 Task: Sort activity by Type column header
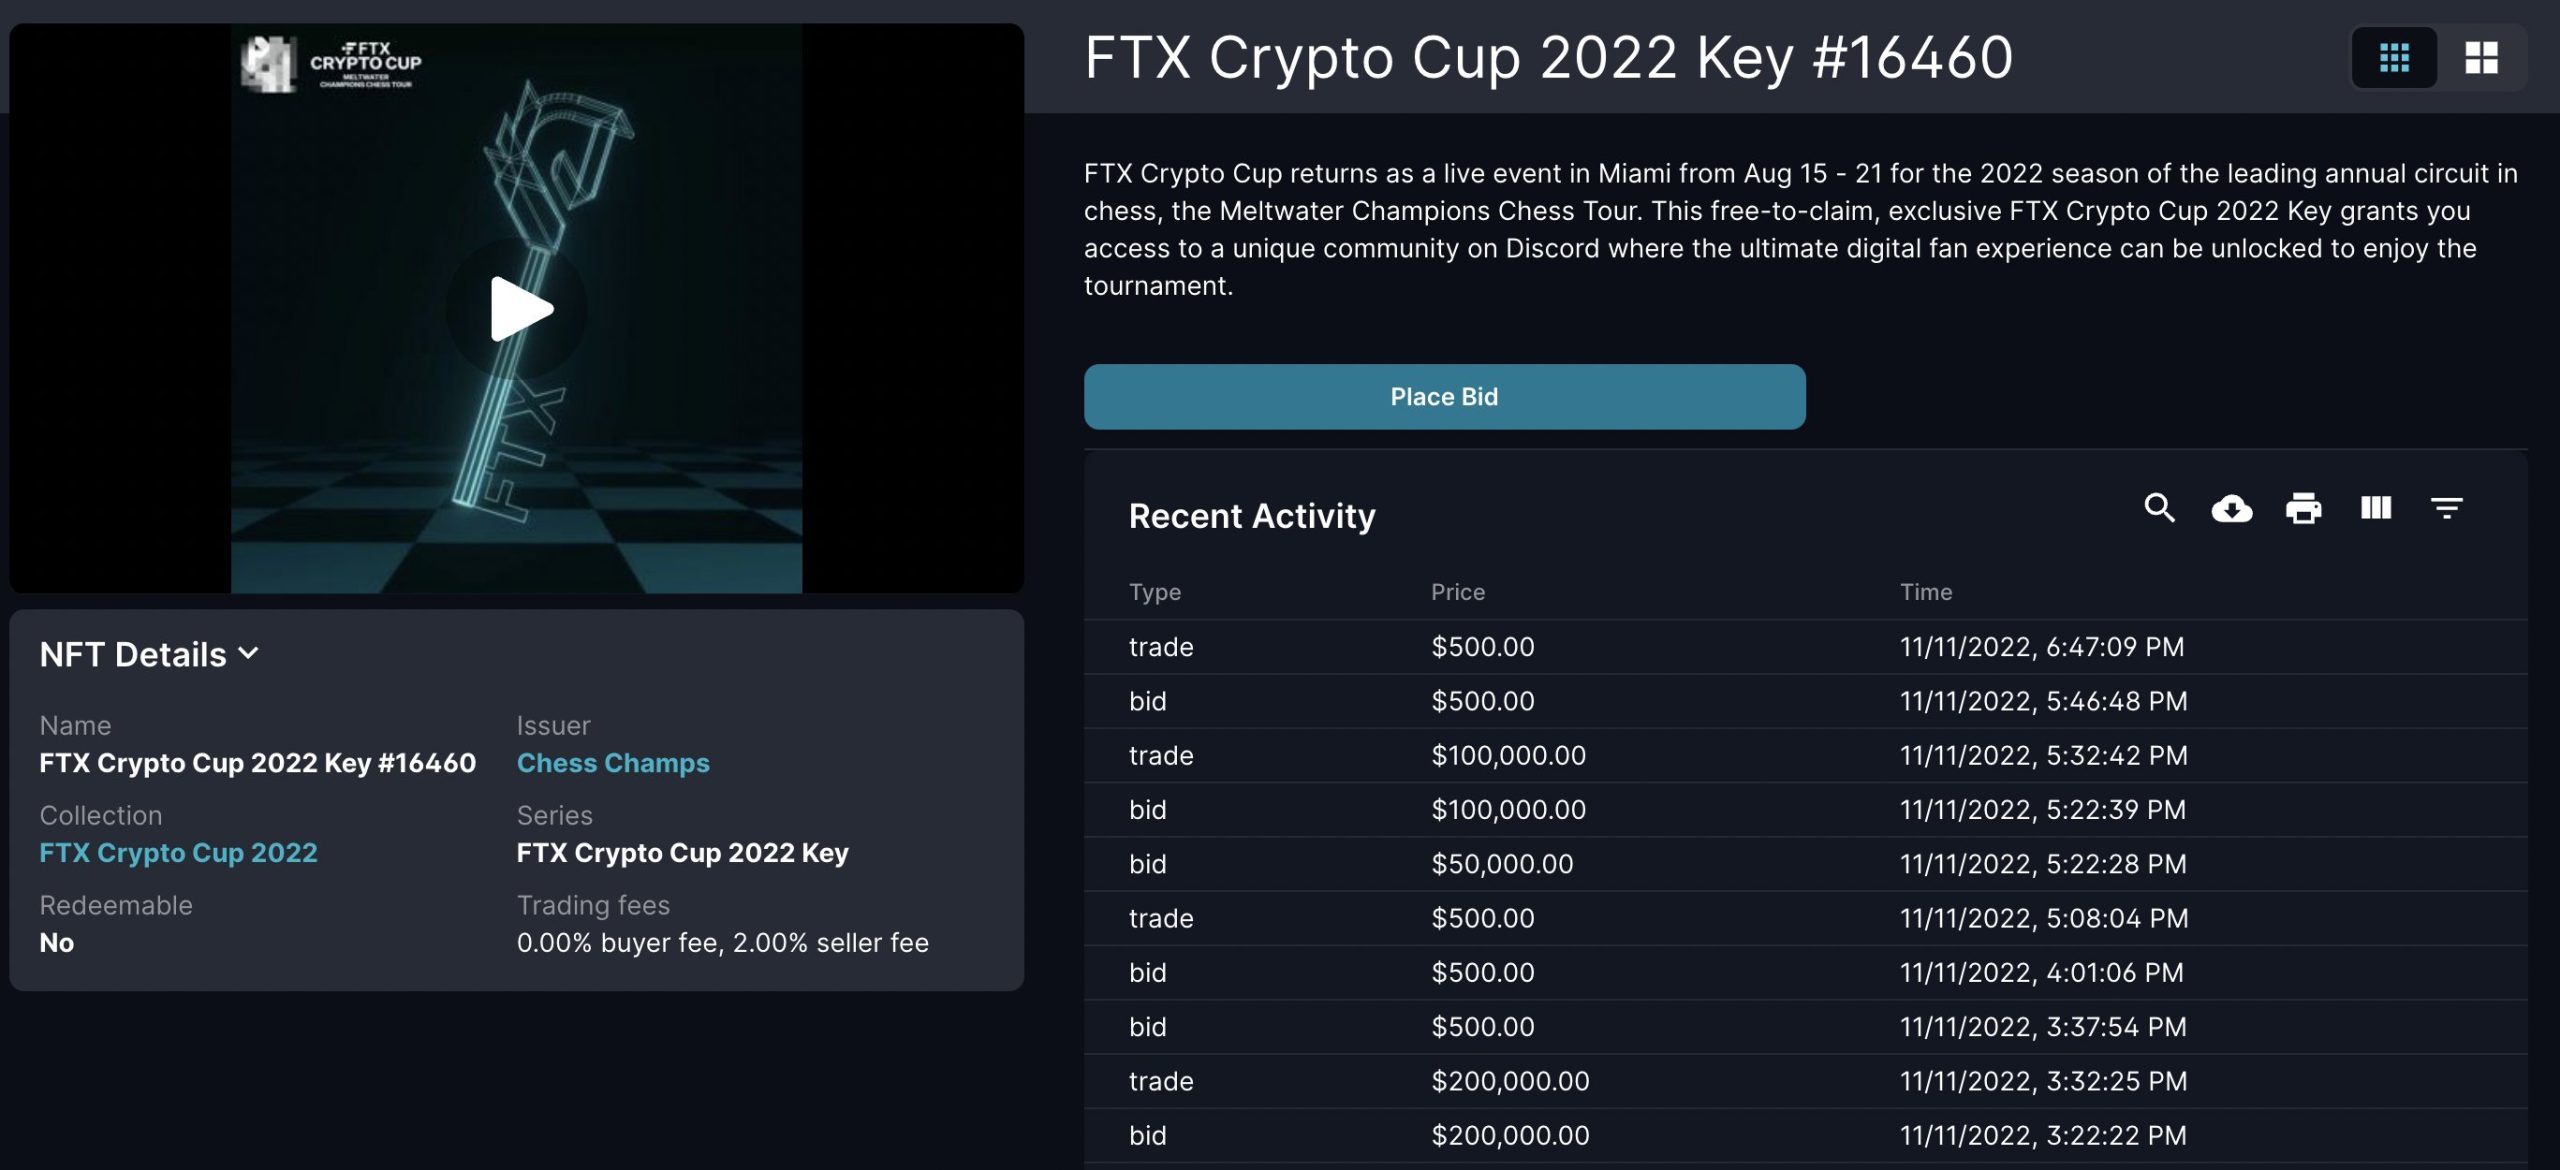pos(1154,592)
